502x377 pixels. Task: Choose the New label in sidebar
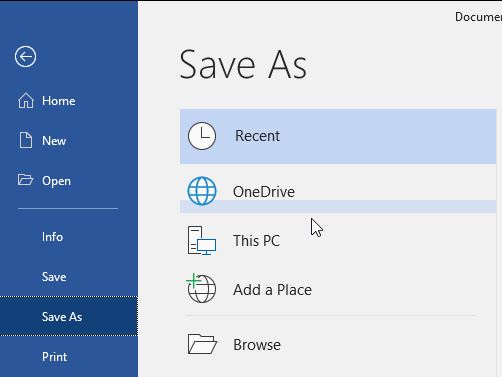54,141
